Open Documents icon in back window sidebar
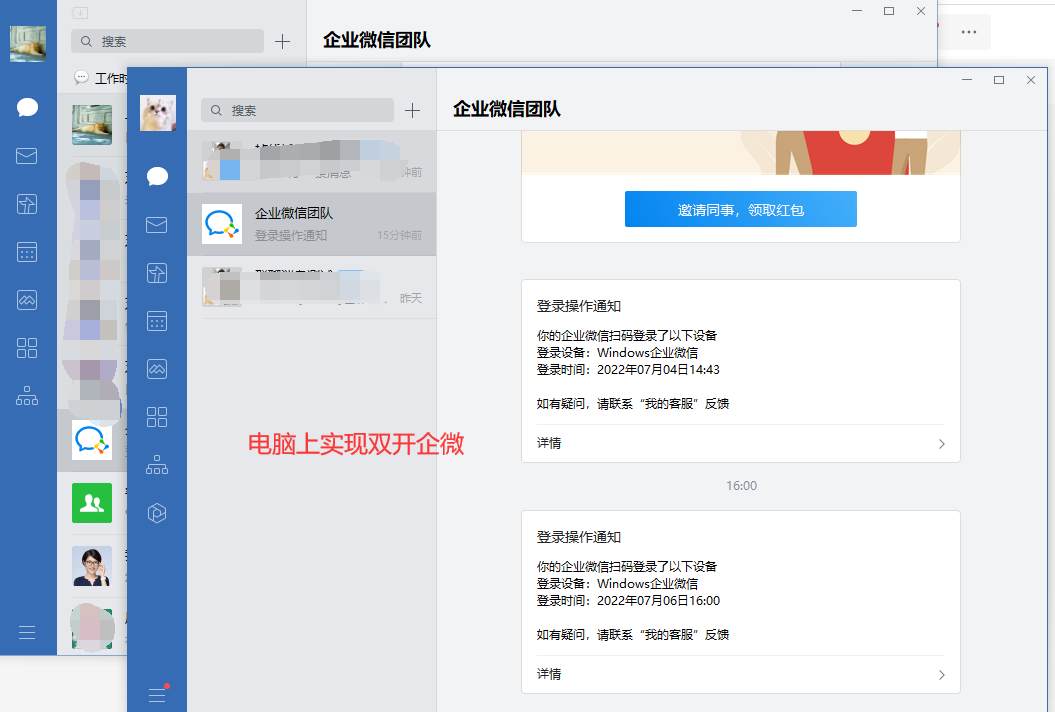1055x712 pixels. pyautogui.click(x=27, y=204)
